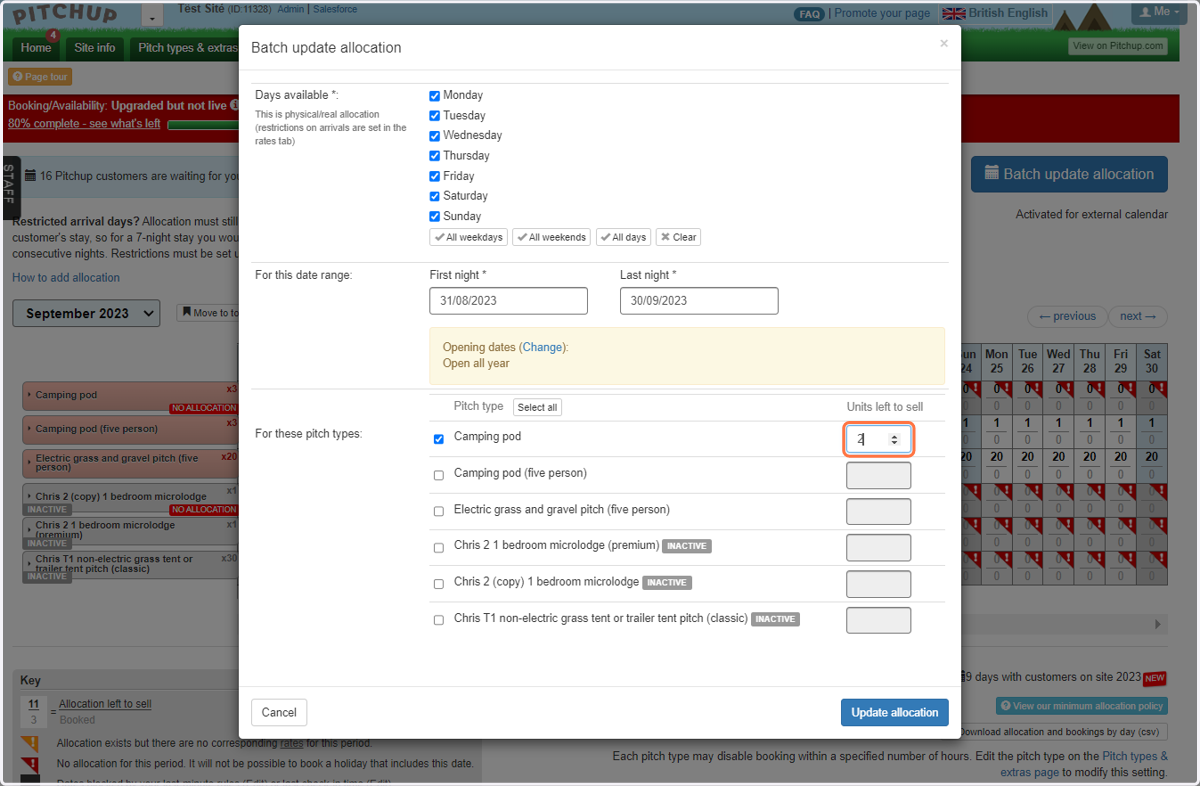Go to next calendar period

1138,316
